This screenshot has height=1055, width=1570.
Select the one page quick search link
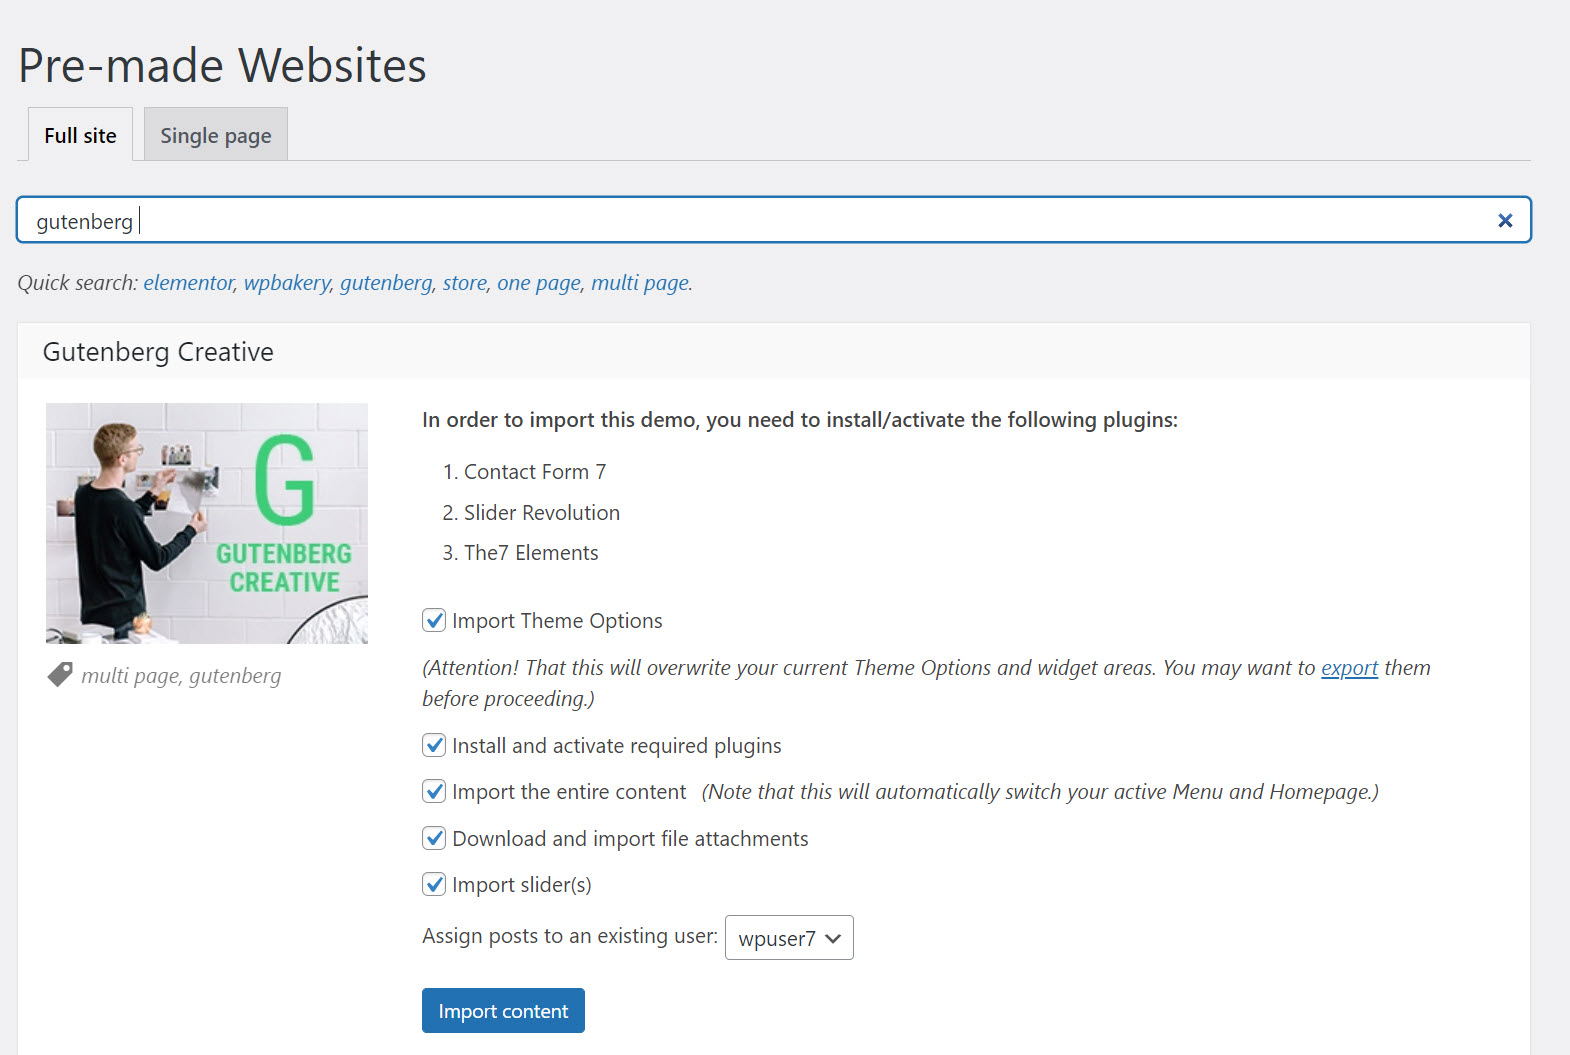(539, 283)
